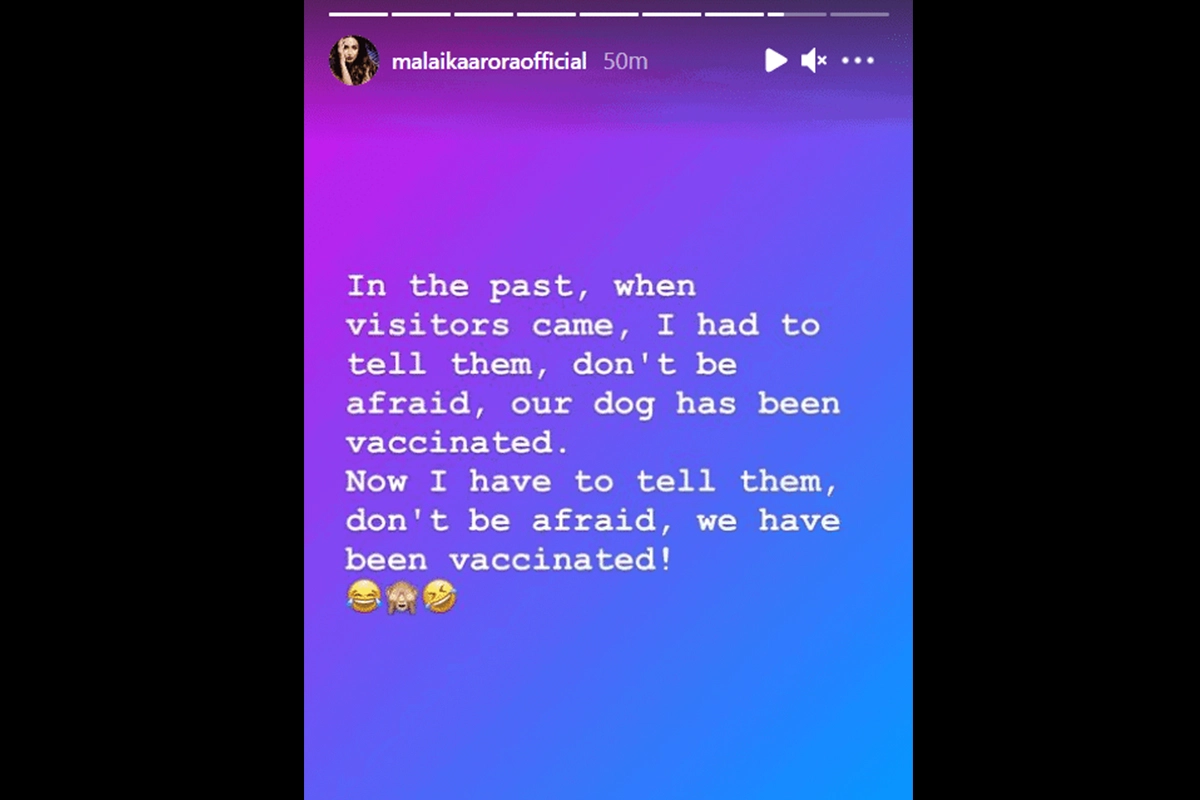This screenshot has height=800, width=1200.
Task: Select the second story progress segment
Action: (x=421, y=14)
